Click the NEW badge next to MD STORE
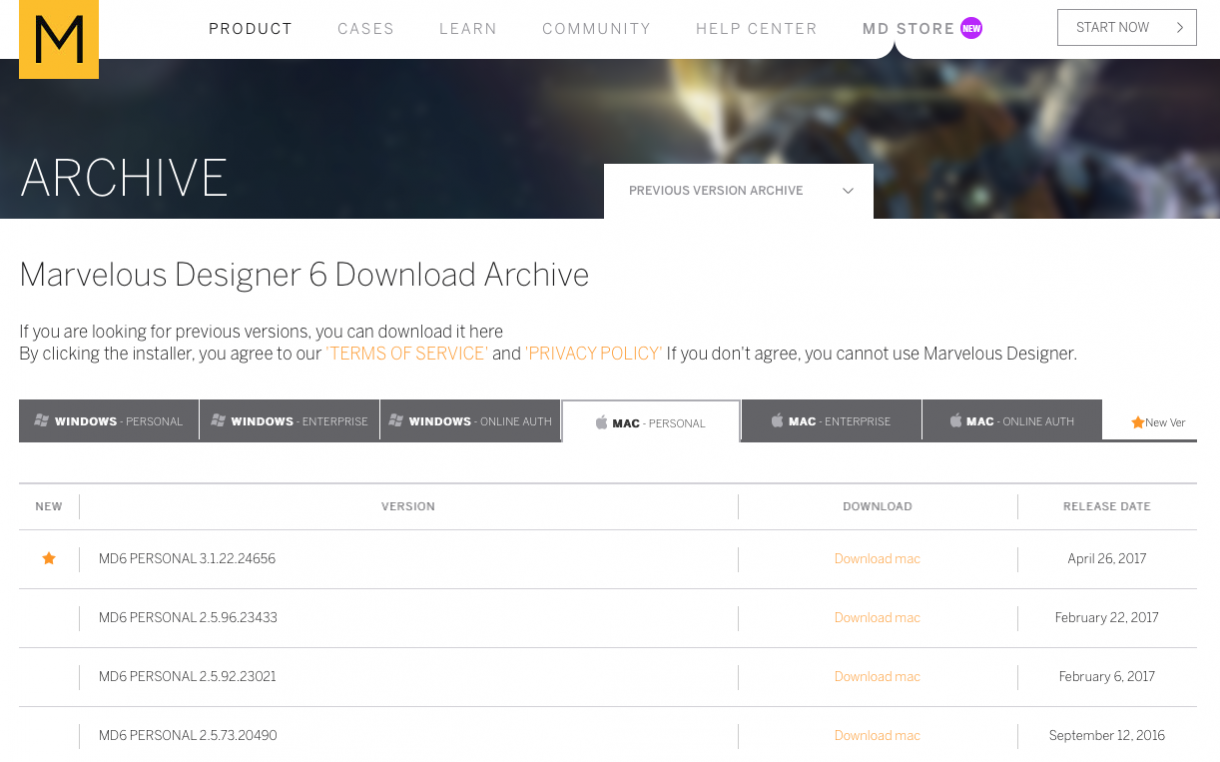Screen dimensions: 1220x762 pyautogui.click(x=971, y=28)
